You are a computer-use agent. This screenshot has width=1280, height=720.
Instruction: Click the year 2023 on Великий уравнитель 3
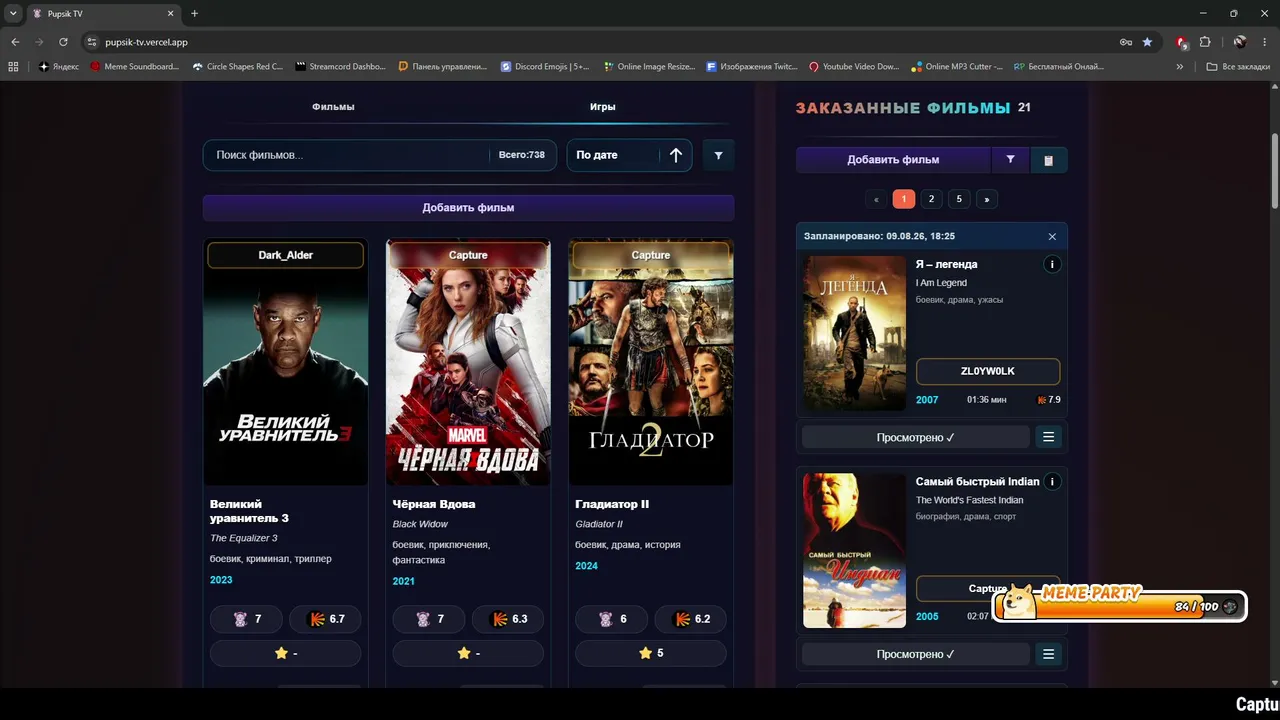(221, 580)
